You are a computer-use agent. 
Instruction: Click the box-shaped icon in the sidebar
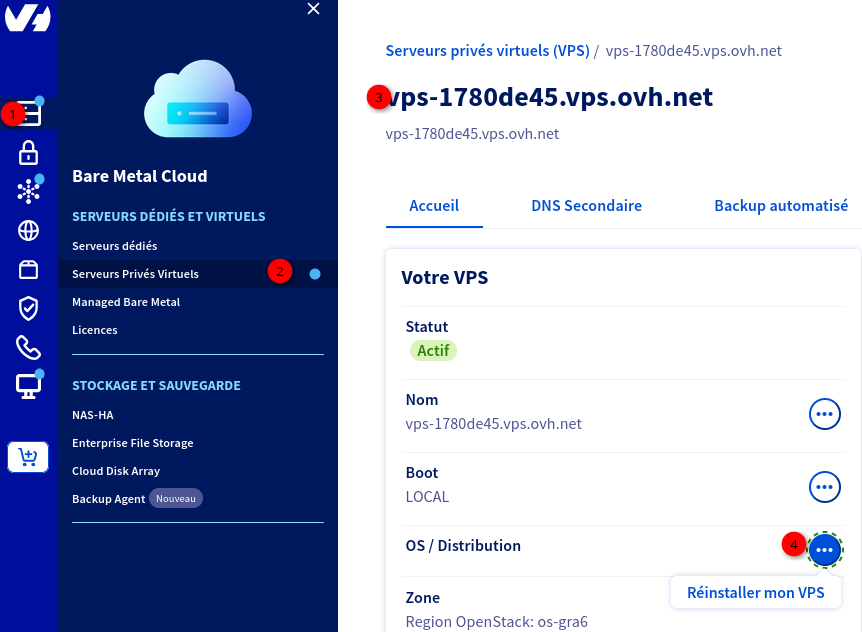[x=29, y=270]
